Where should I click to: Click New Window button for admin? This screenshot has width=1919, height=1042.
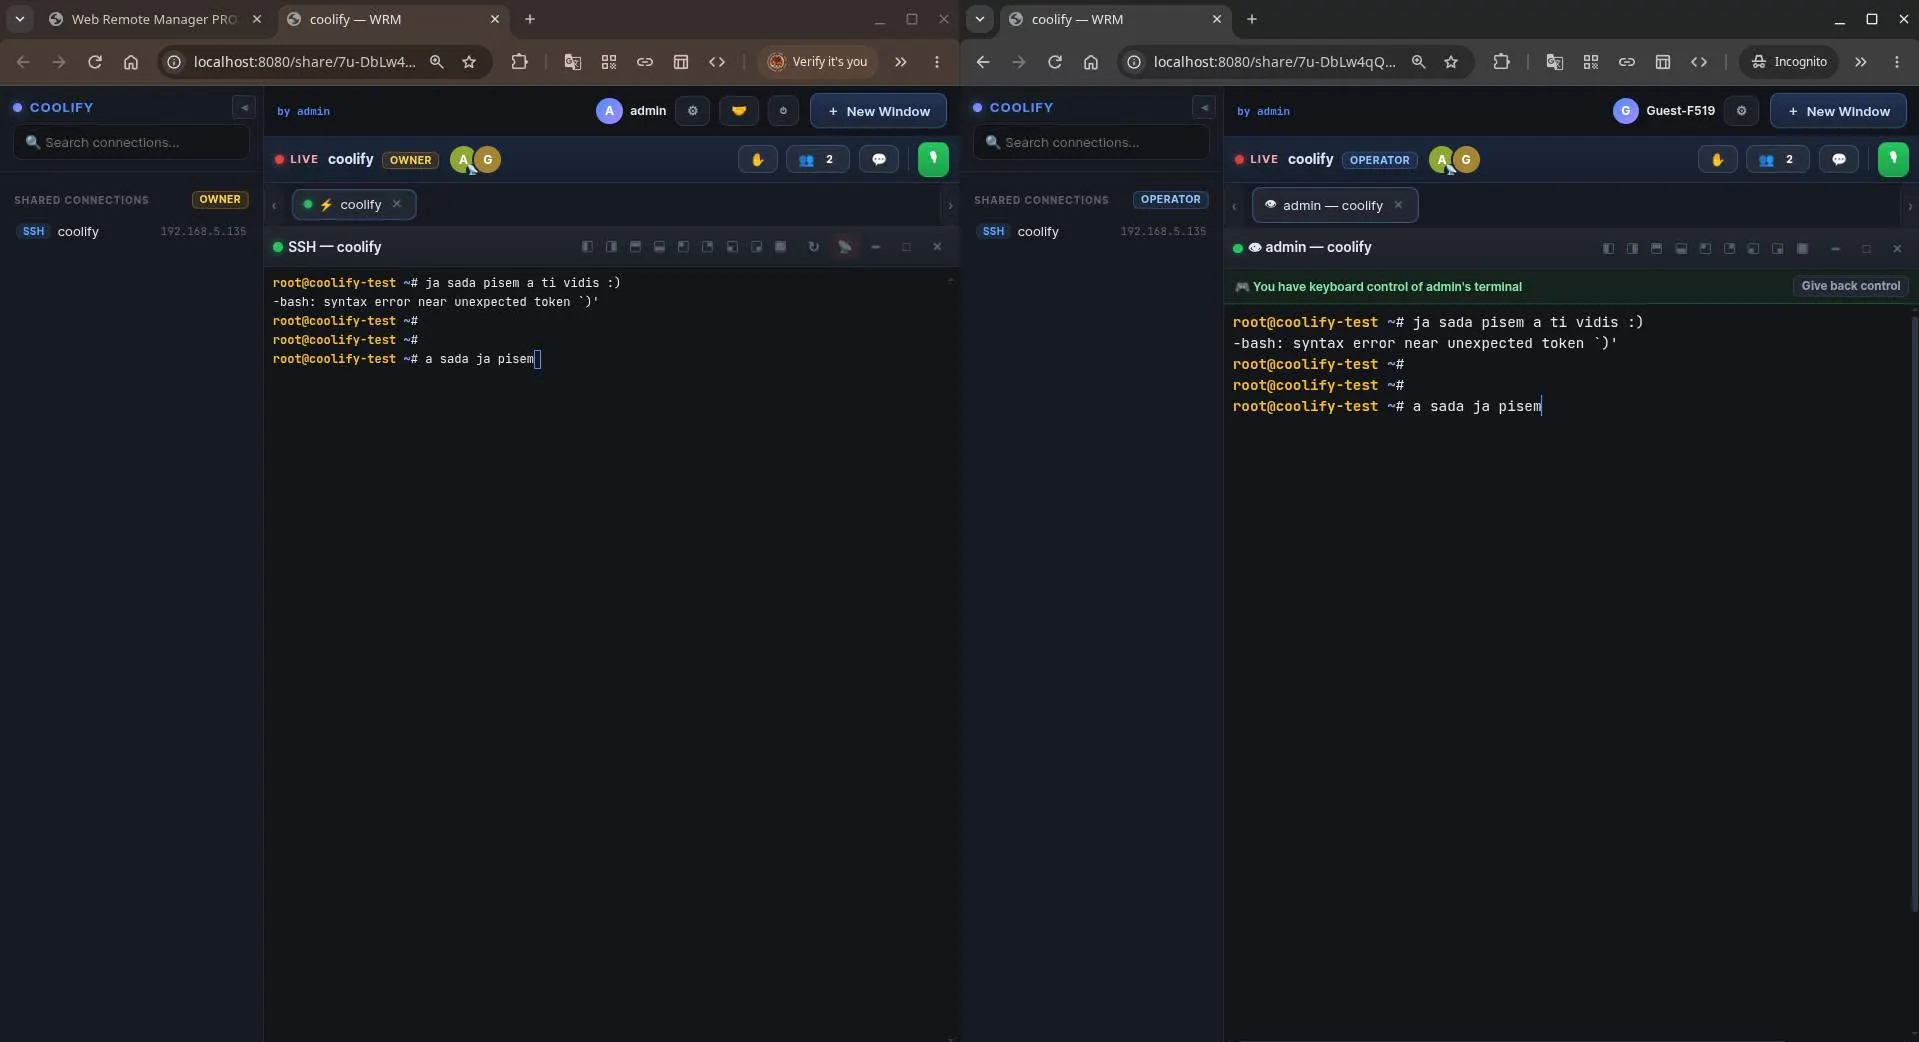(878, 111)
